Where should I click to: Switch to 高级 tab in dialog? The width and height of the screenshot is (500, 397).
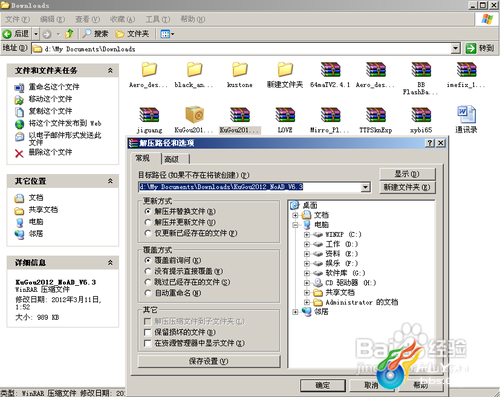pyautogui.click(x=175, y=159)
